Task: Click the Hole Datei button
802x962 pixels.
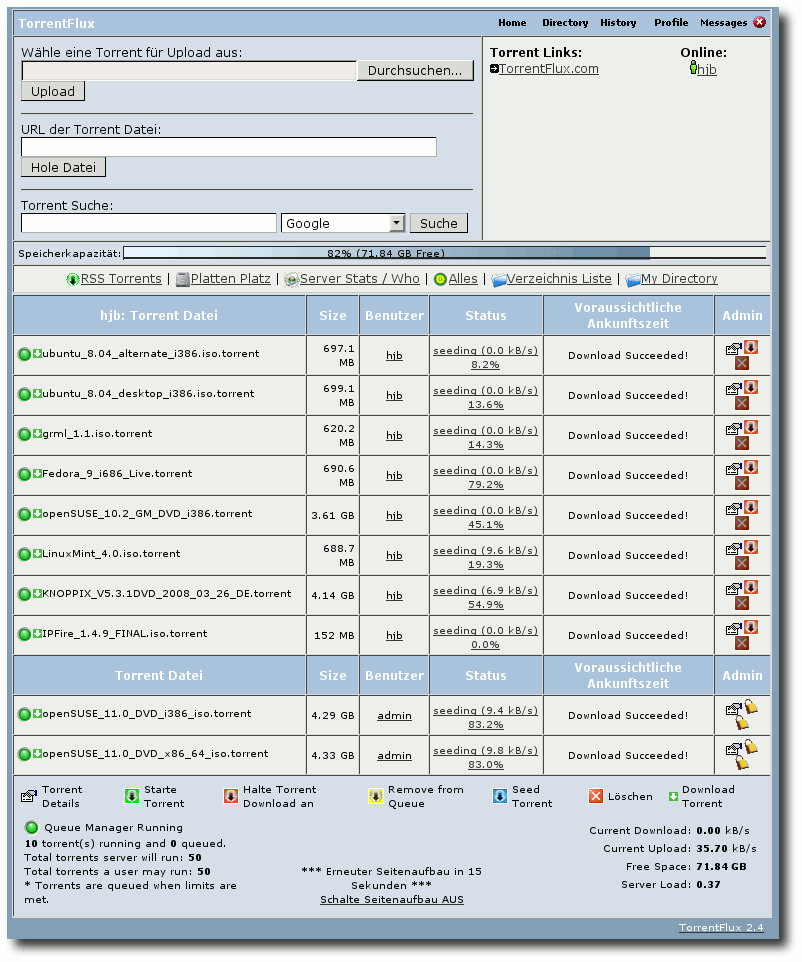Action: click(x=63, y=167)
